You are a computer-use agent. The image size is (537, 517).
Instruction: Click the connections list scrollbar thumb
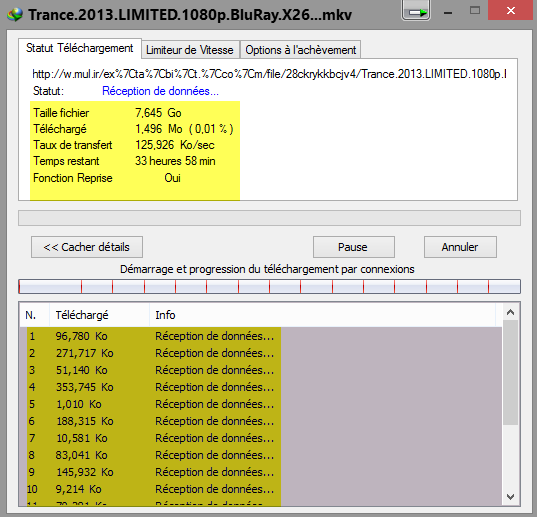click(x=510, y=373)
